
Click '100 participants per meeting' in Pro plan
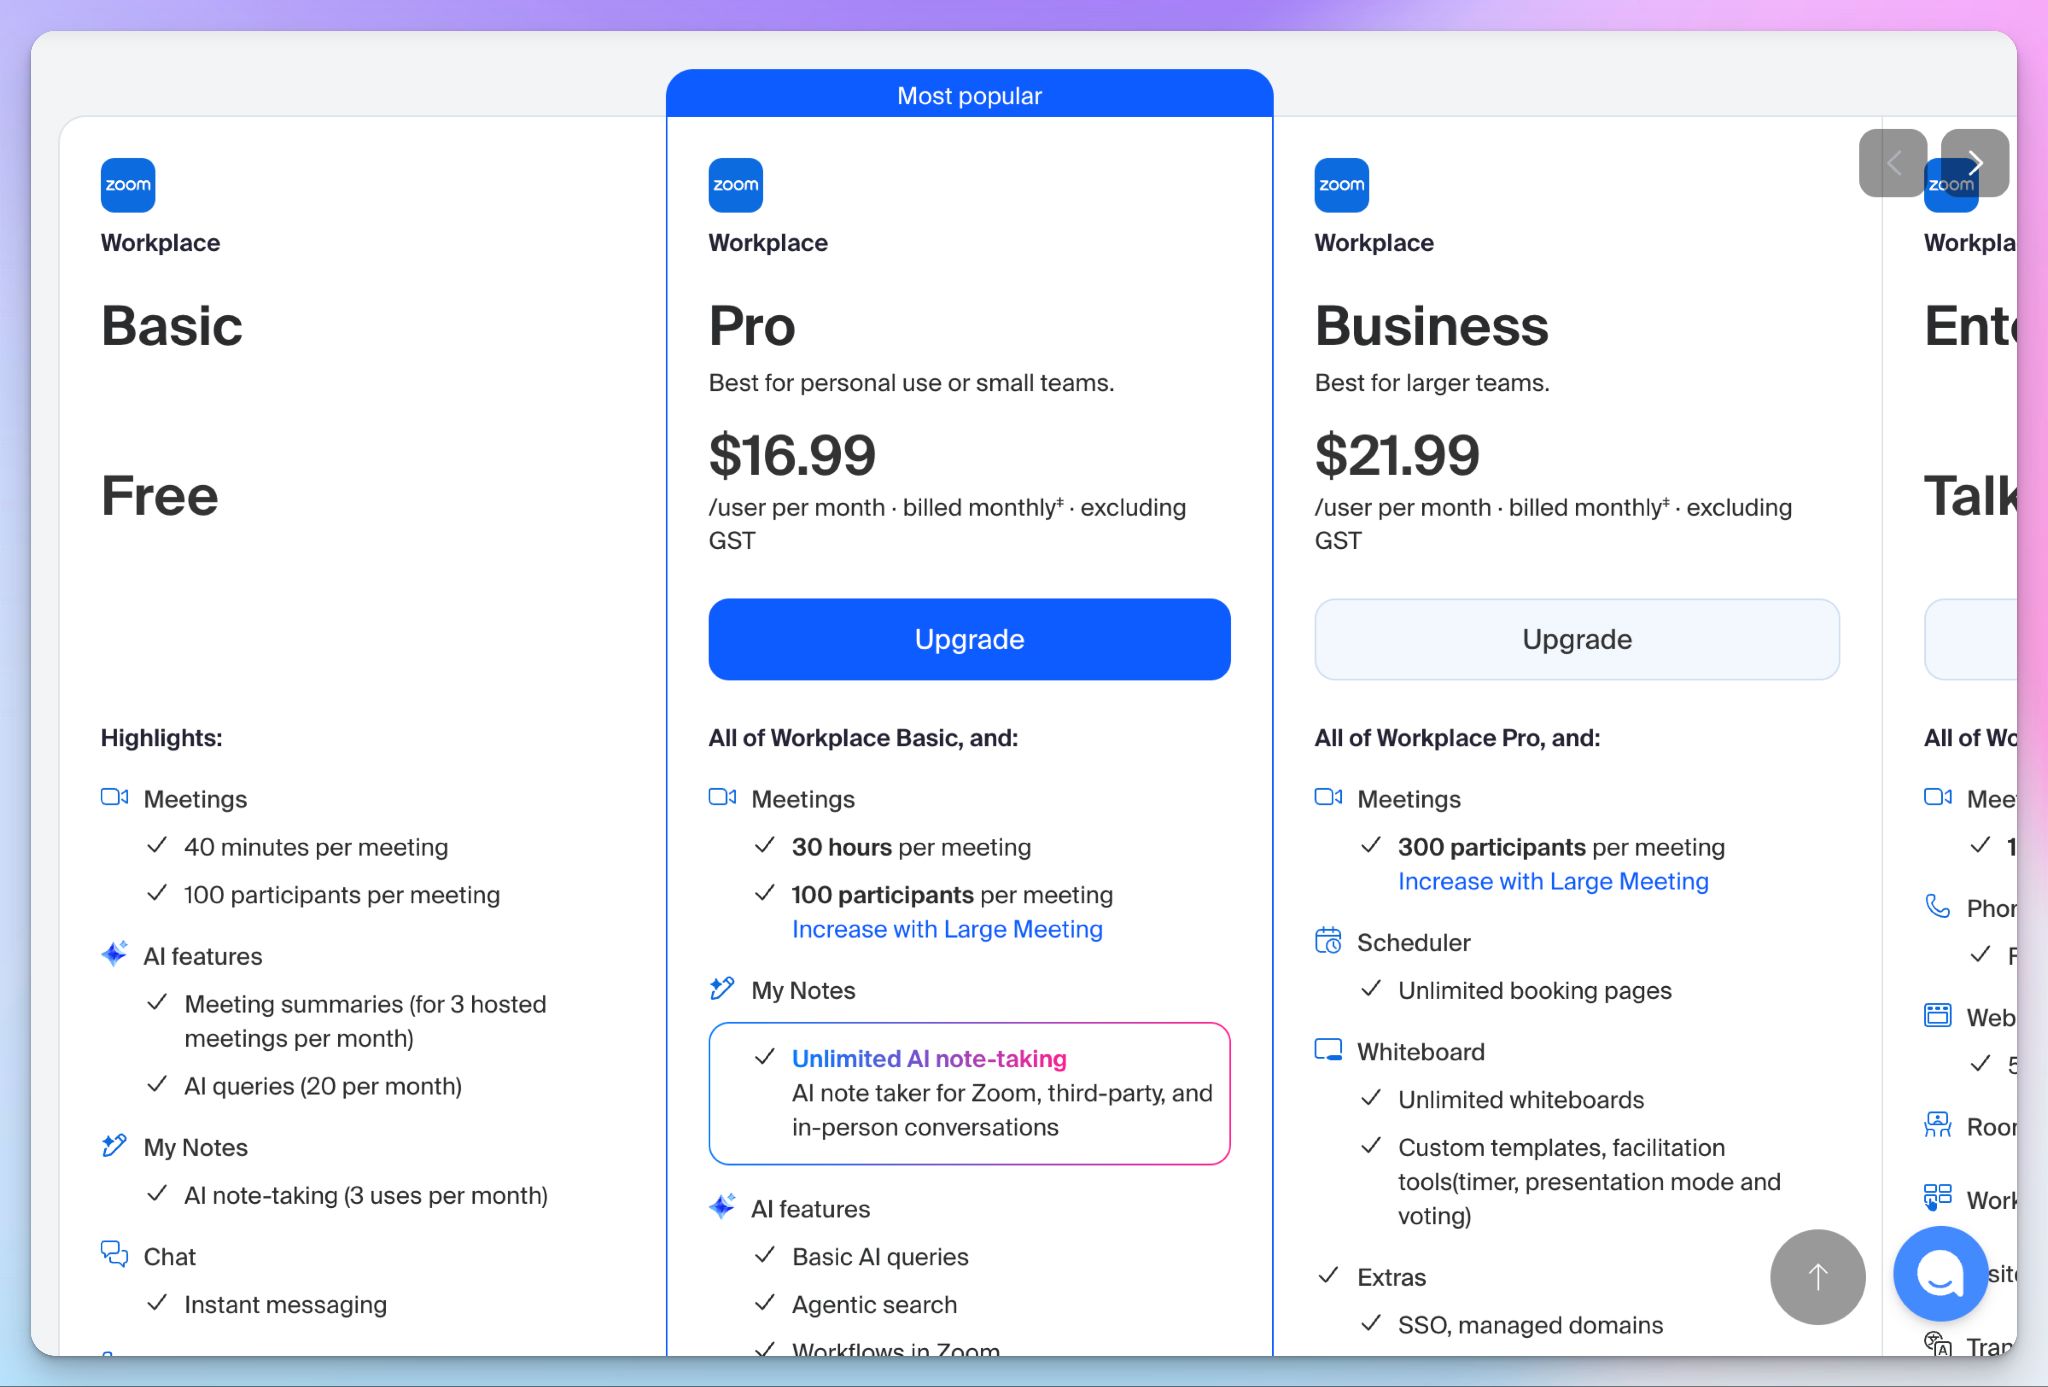click(952, 895)
